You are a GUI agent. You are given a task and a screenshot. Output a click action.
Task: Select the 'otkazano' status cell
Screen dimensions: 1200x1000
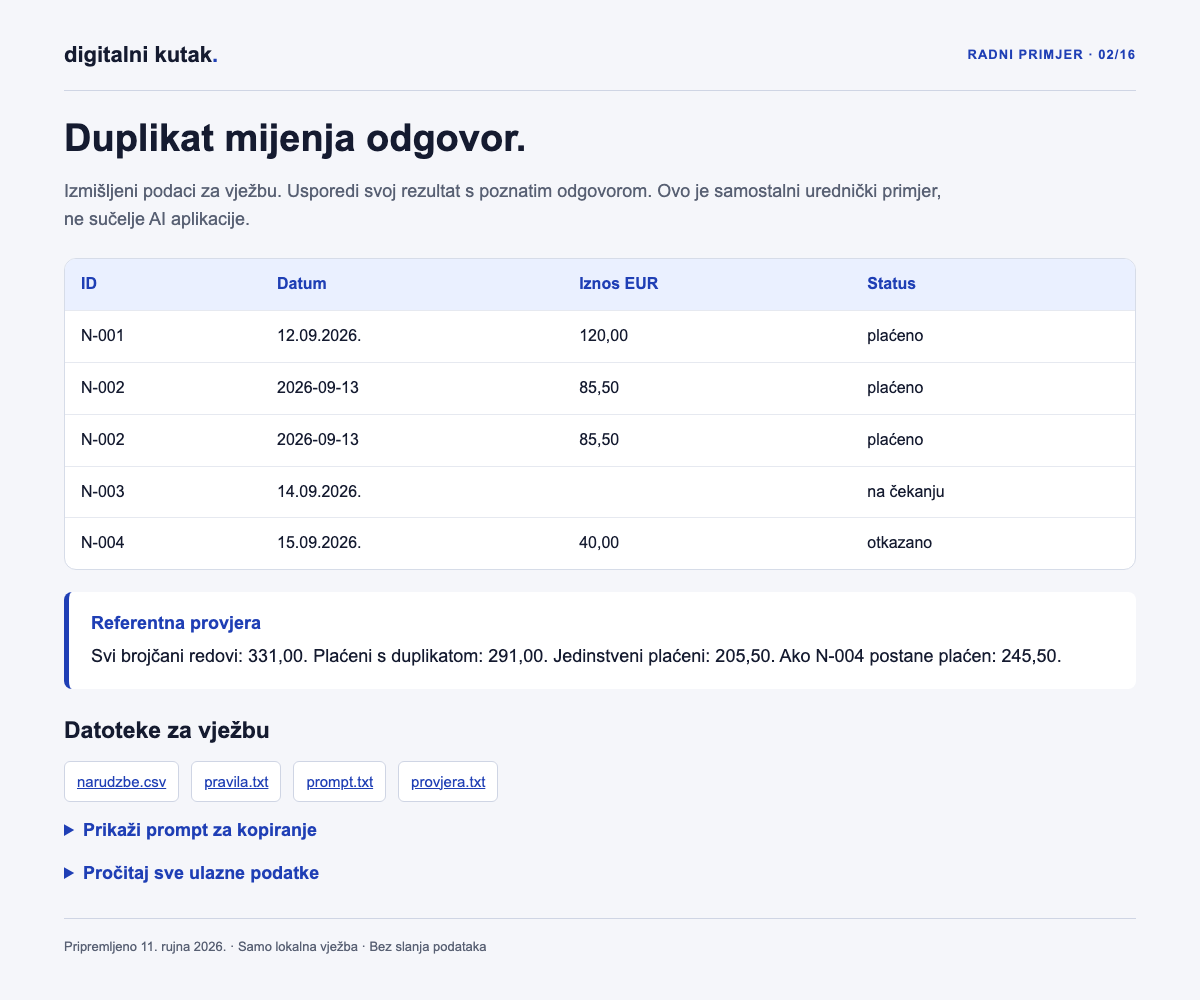click(x=993, y=543)
